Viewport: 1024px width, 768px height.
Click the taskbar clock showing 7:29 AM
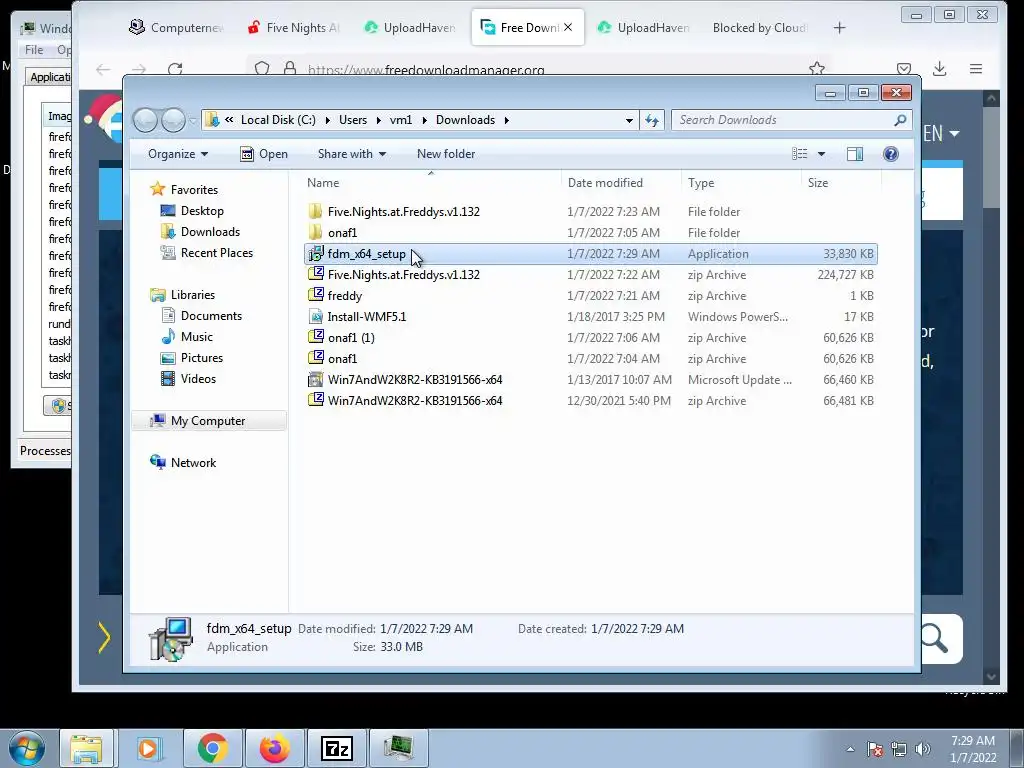click(x=972, y=749)
